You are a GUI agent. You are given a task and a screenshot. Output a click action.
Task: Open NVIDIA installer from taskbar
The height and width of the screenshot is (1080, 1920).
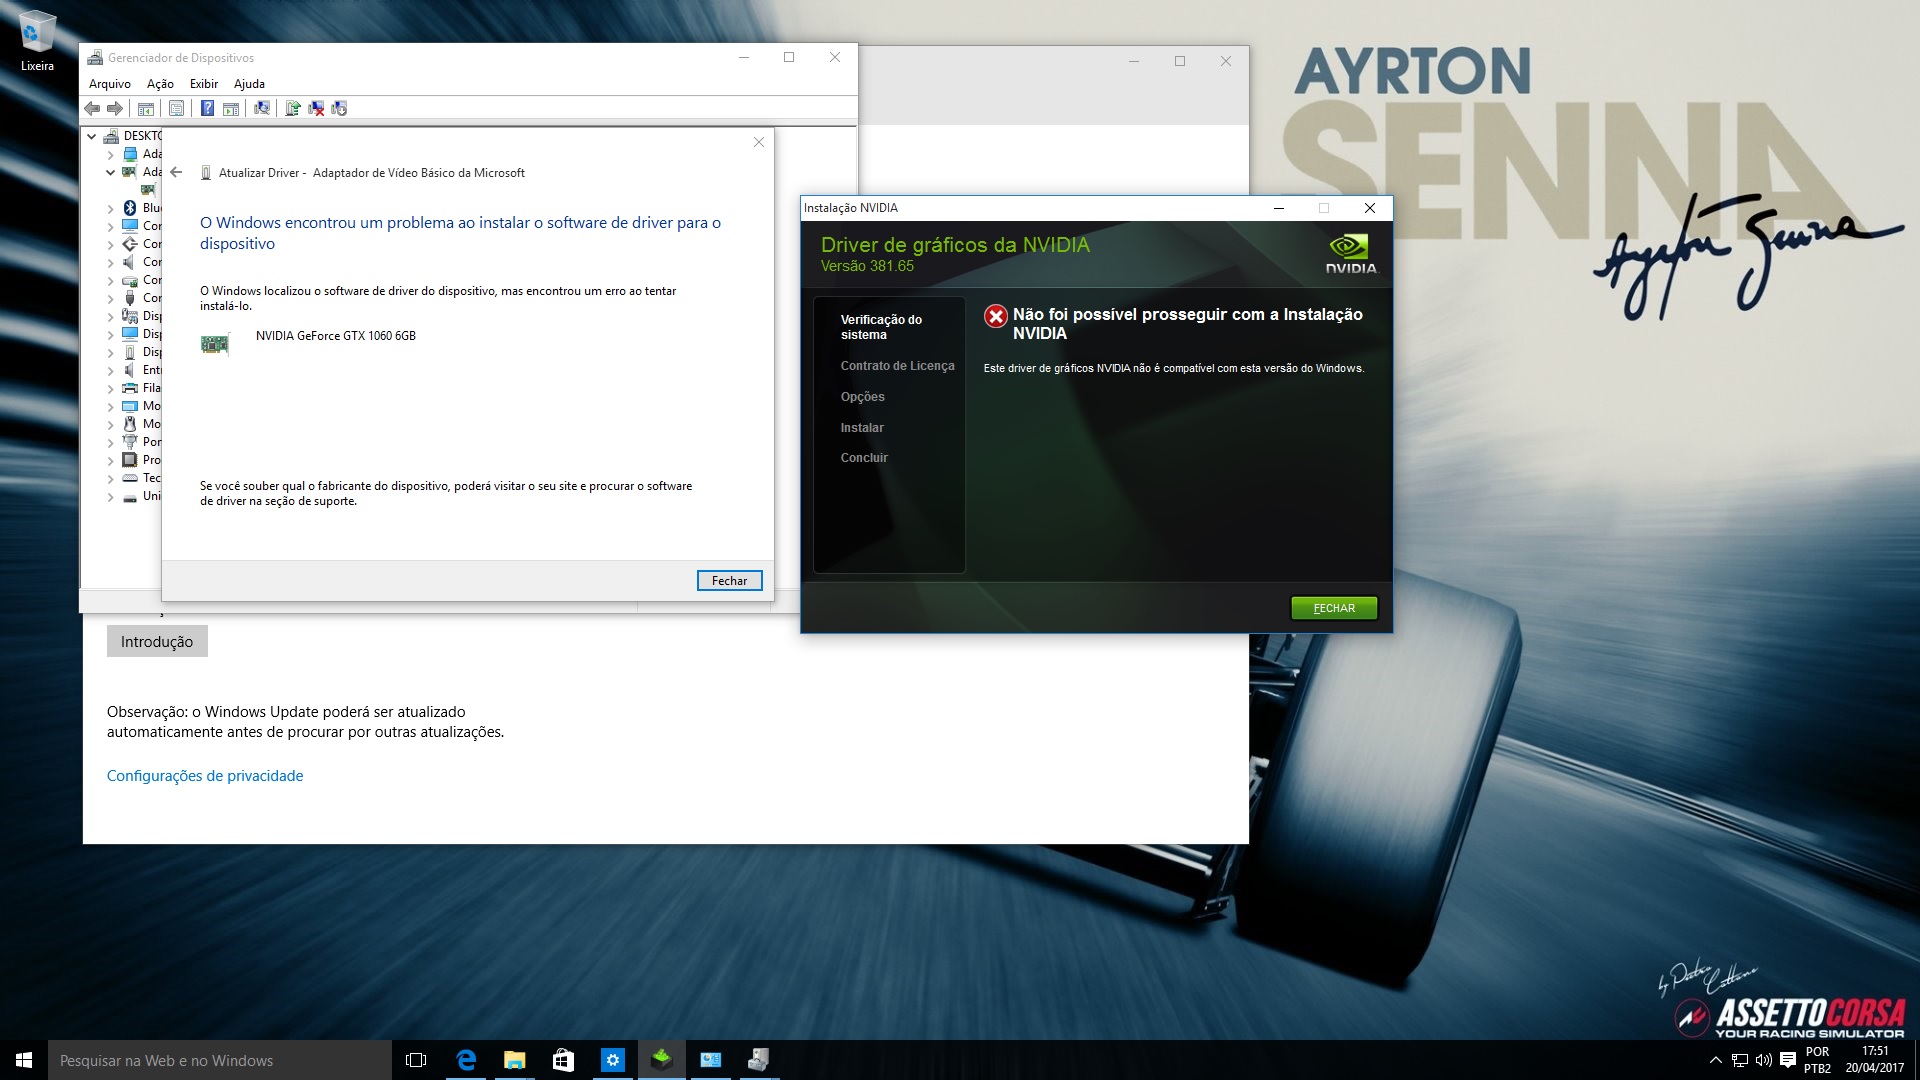(x=661, y=1060)
